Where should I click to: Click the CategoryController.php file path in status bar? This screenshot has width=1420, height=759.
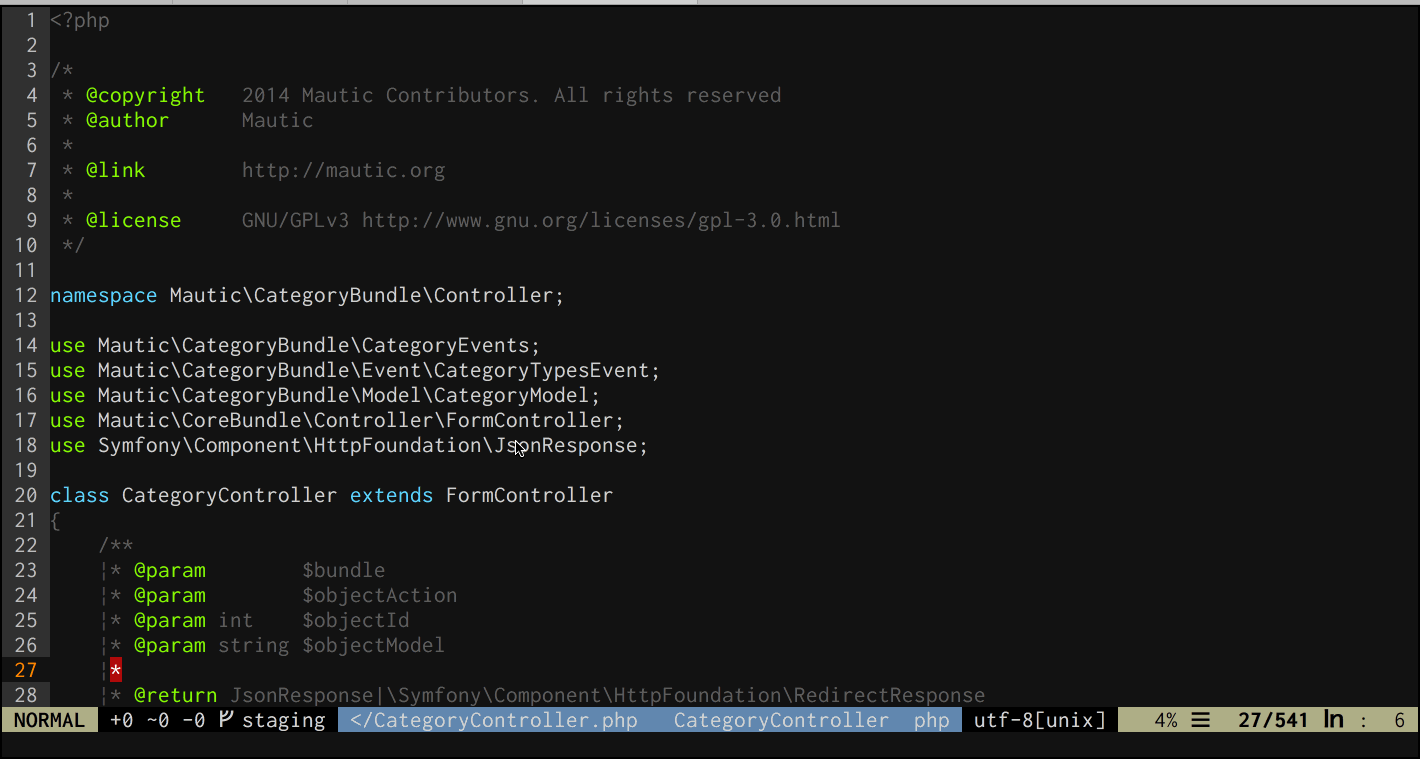(x=494, y=720)
